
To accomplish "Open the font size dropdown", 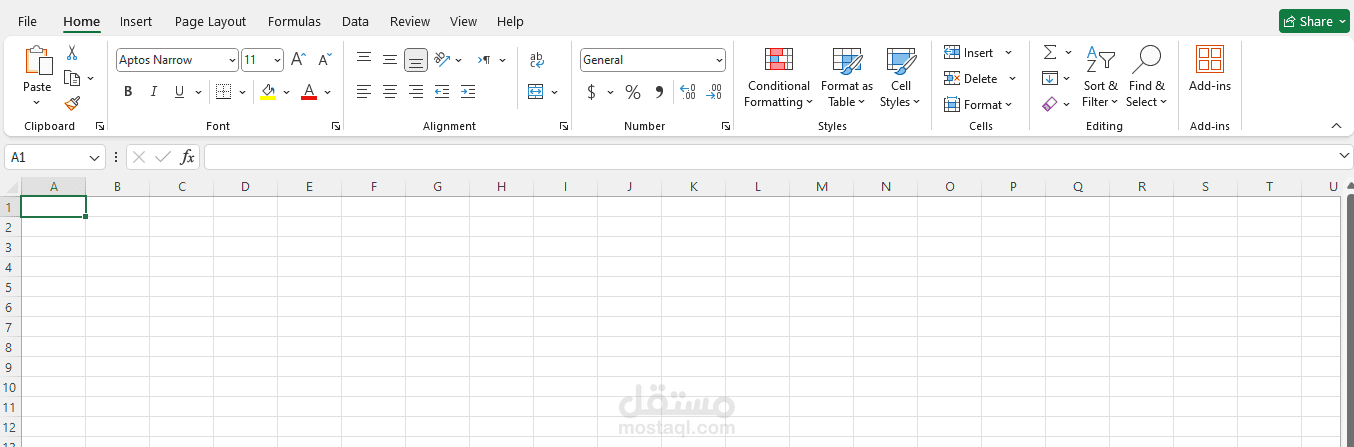I will [277, 60].
